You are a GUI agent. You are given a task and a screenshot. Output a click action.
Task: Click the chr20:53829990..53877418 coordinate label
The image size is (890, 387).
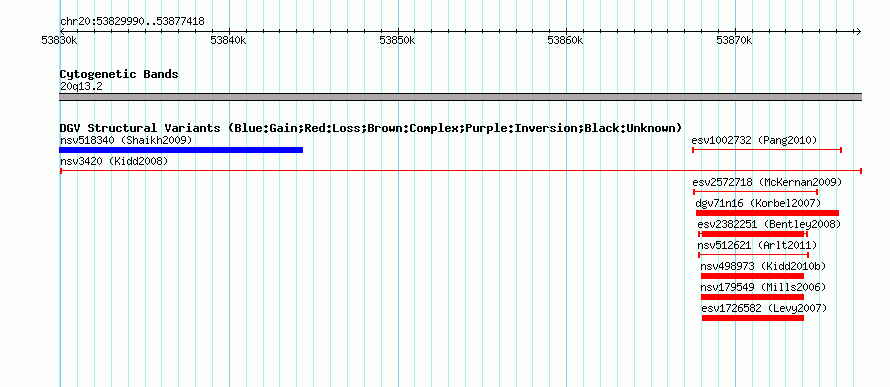(x=132, y=22)
